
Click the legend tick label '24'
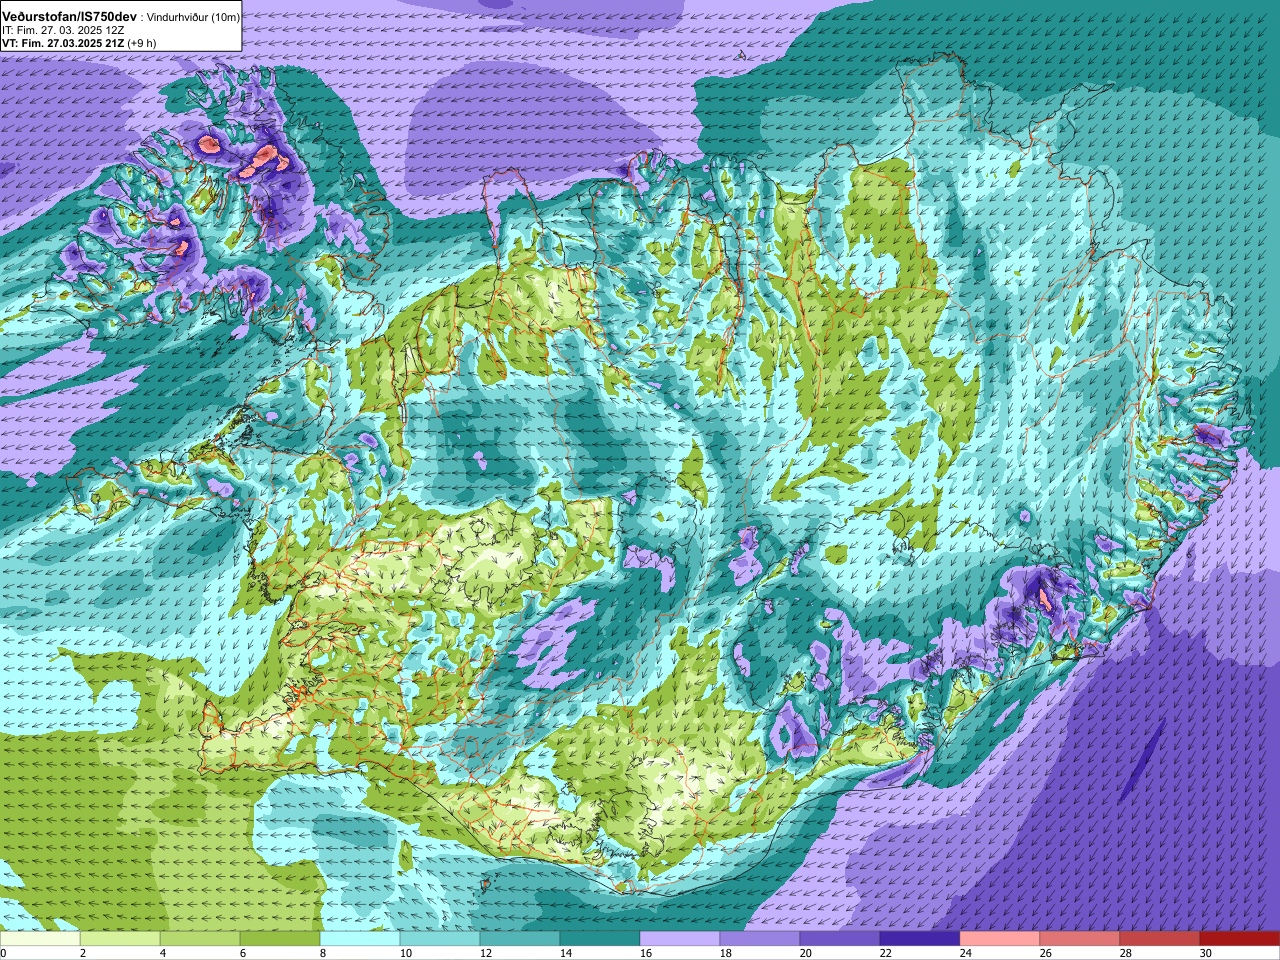pyautogui.click(x=965, y=954)
